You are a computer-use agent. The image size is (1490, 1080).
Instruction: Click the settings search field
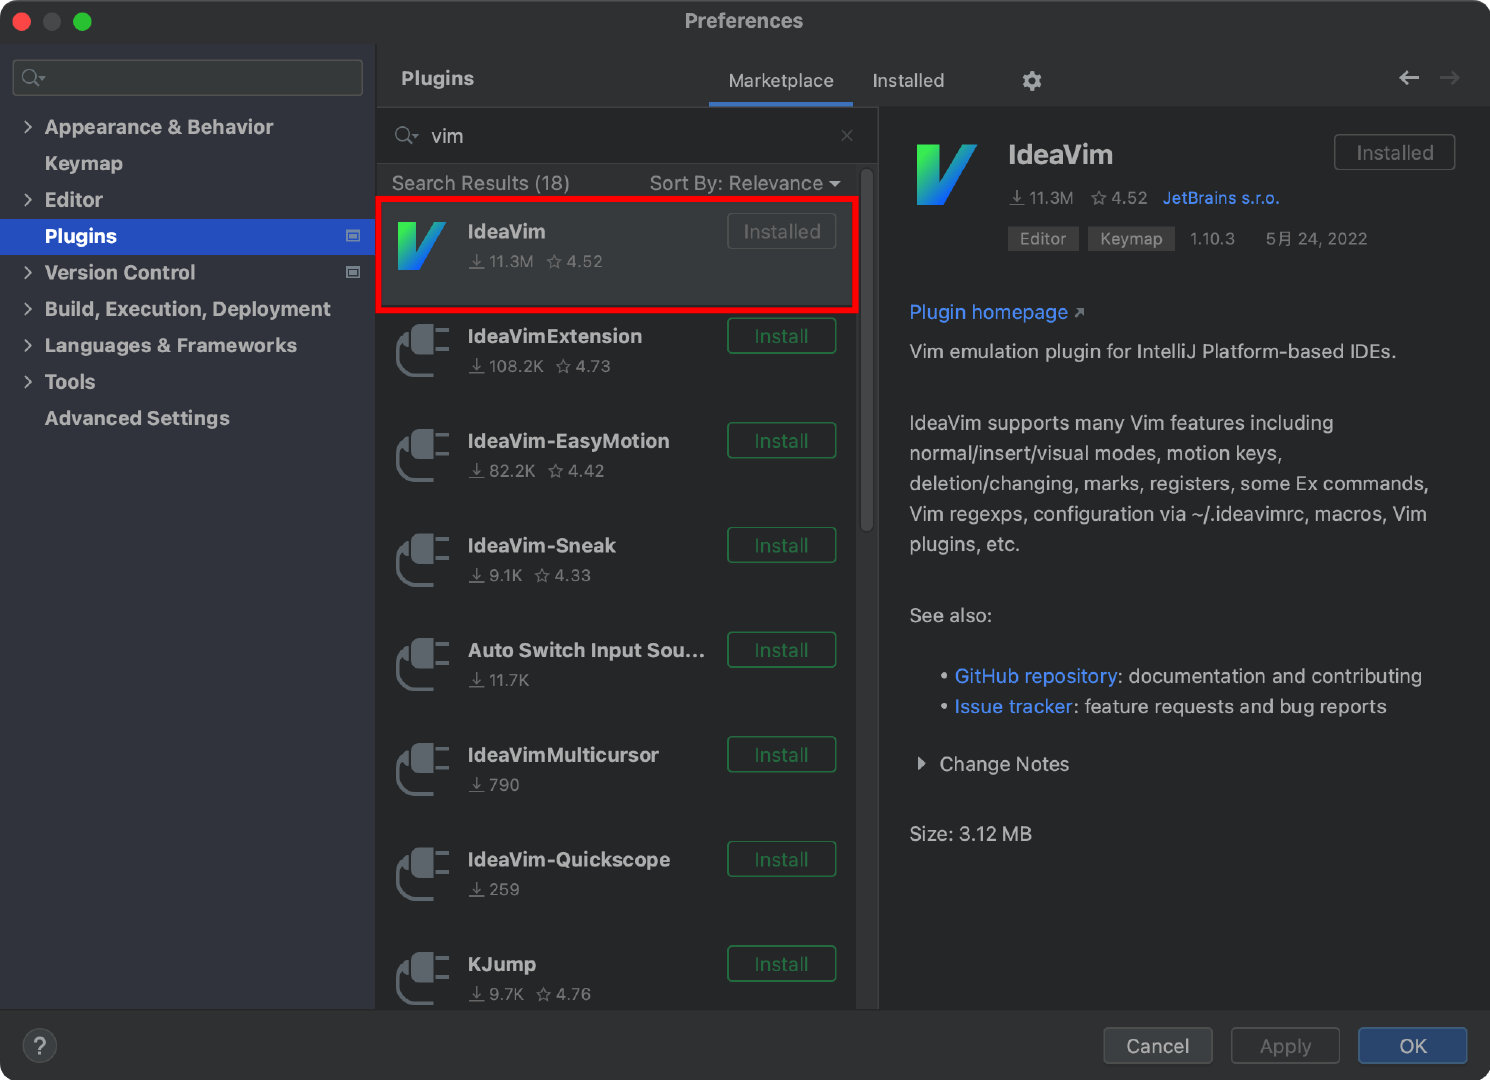pos(188,78)
